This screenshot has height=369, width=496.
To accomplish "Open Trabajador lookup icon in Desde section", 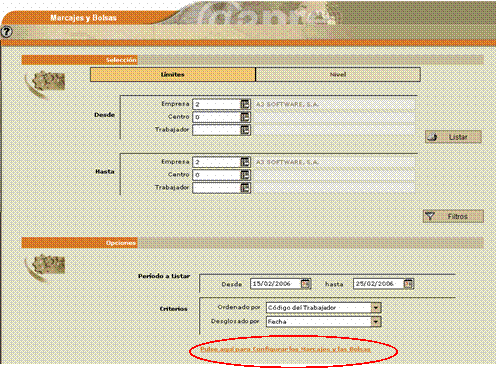I will pyautogui.click(x=245, y=130).
